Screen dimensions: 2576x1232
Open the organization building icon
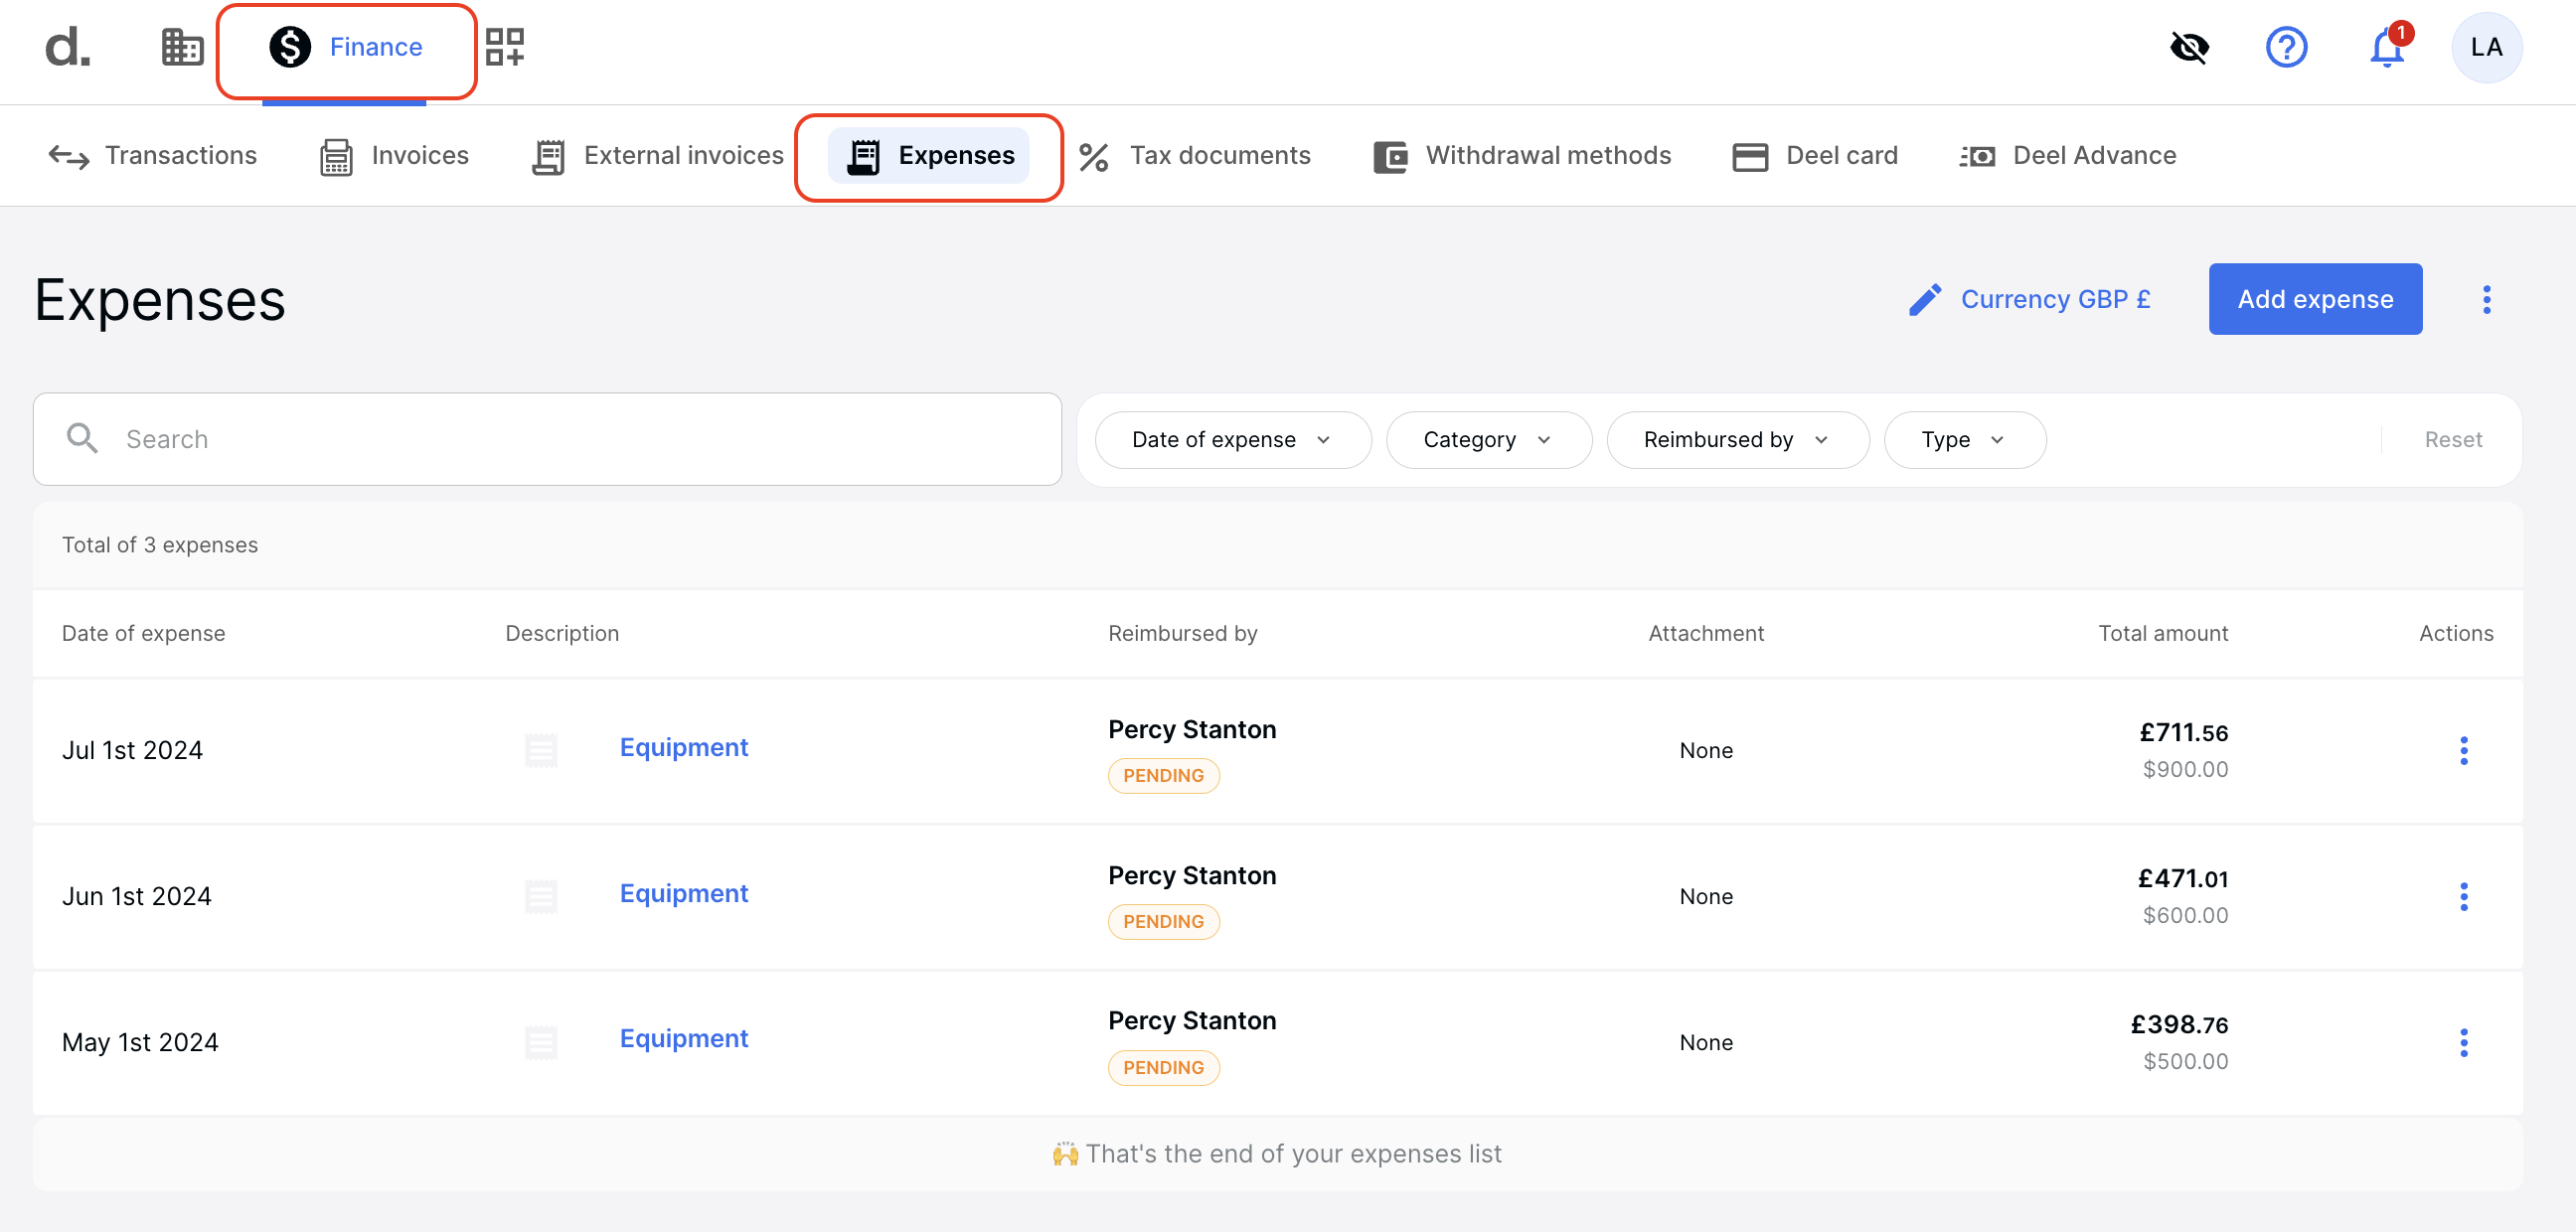pyautogui.click(x=182, y=47)
